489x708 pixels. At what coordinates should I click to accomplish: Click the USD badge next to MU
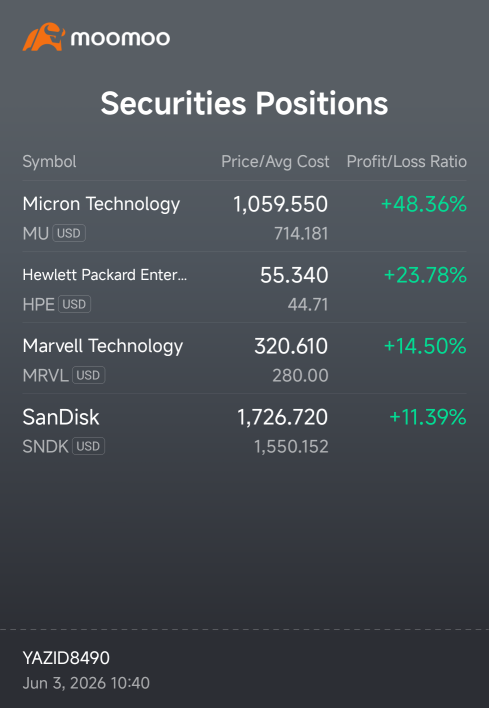coord(69,233)
